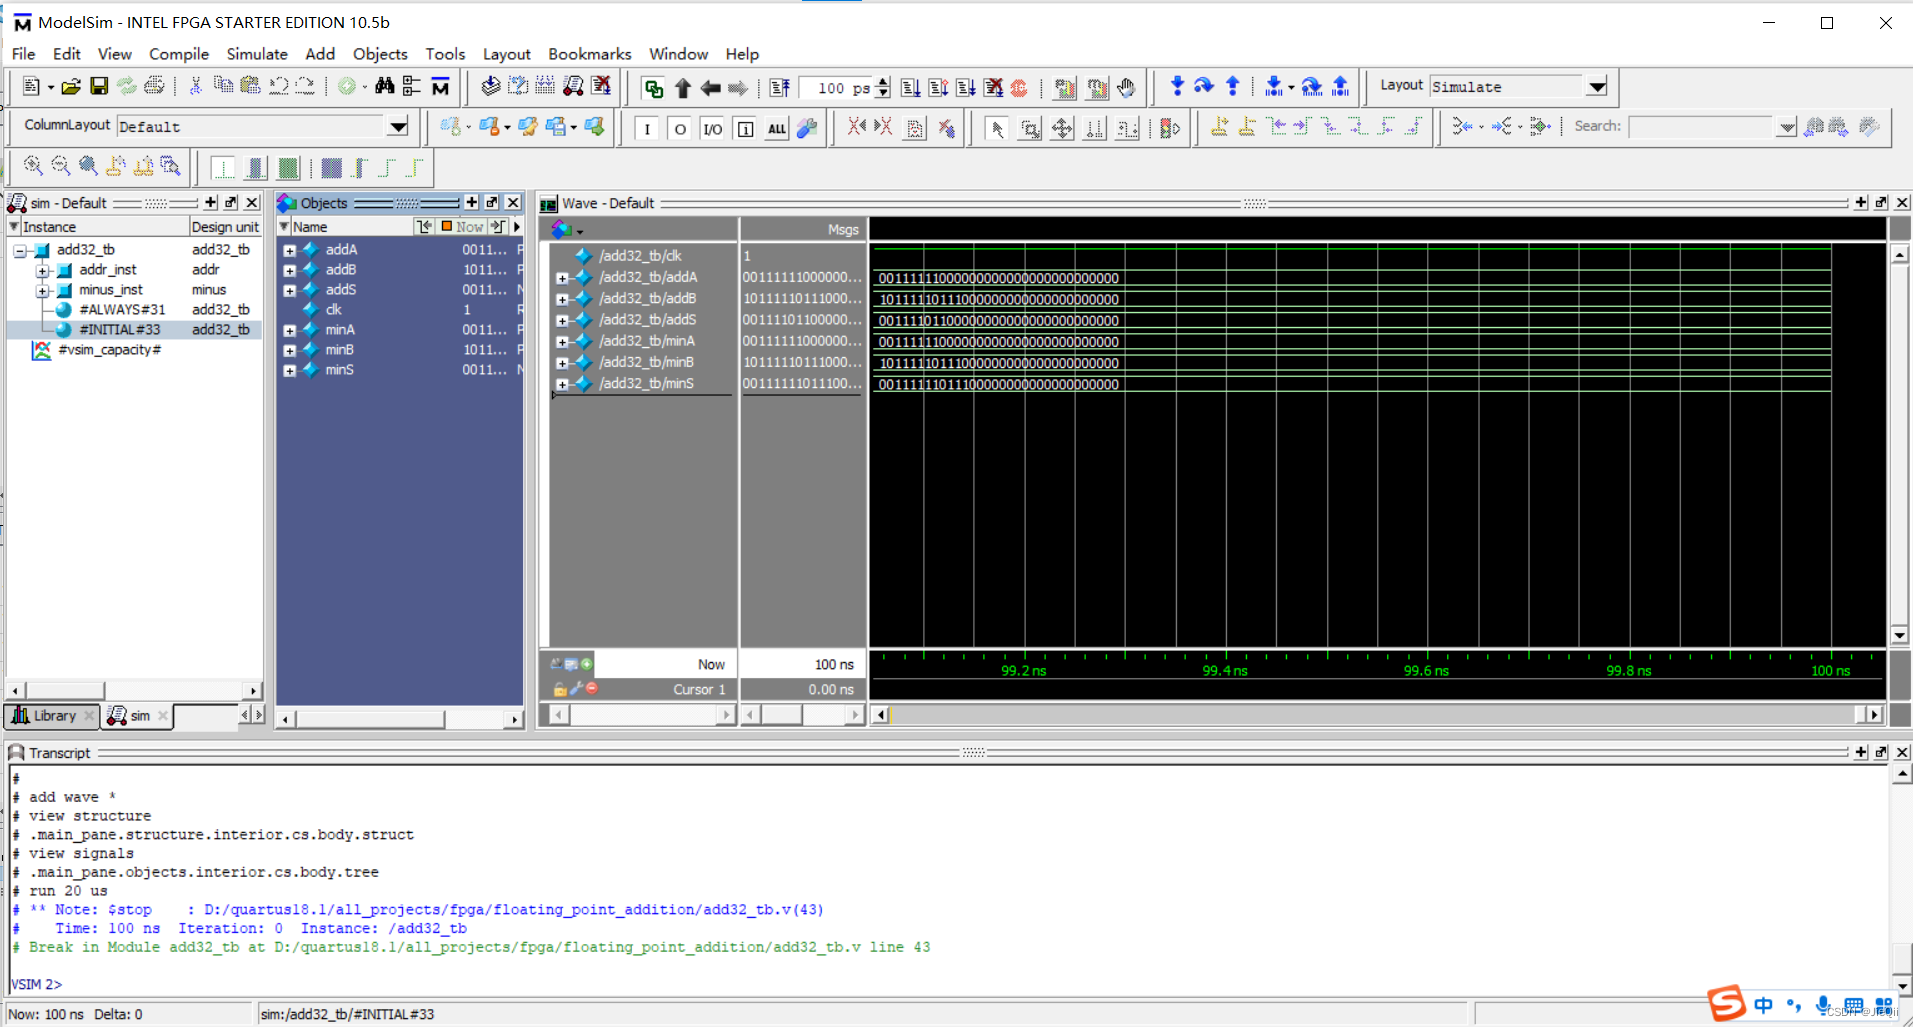Click the Find binoculars icon

[386, 87]
